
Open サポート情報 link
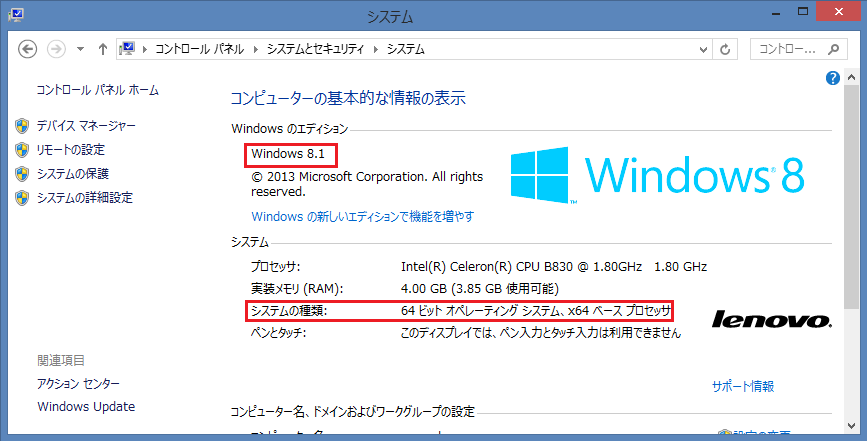pos(743,387)
